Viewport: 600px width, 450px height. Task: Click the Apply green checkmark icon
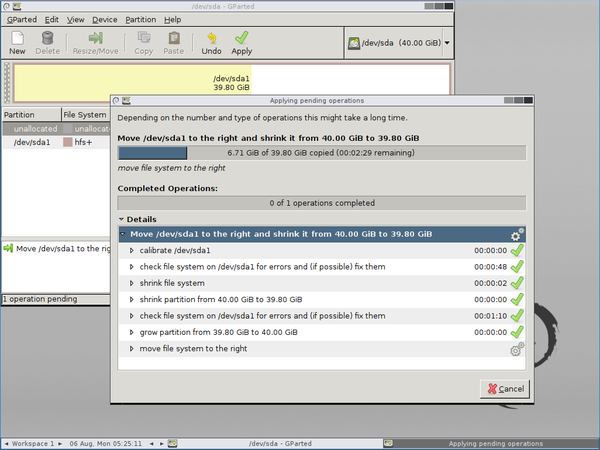(x=241, y=38)
